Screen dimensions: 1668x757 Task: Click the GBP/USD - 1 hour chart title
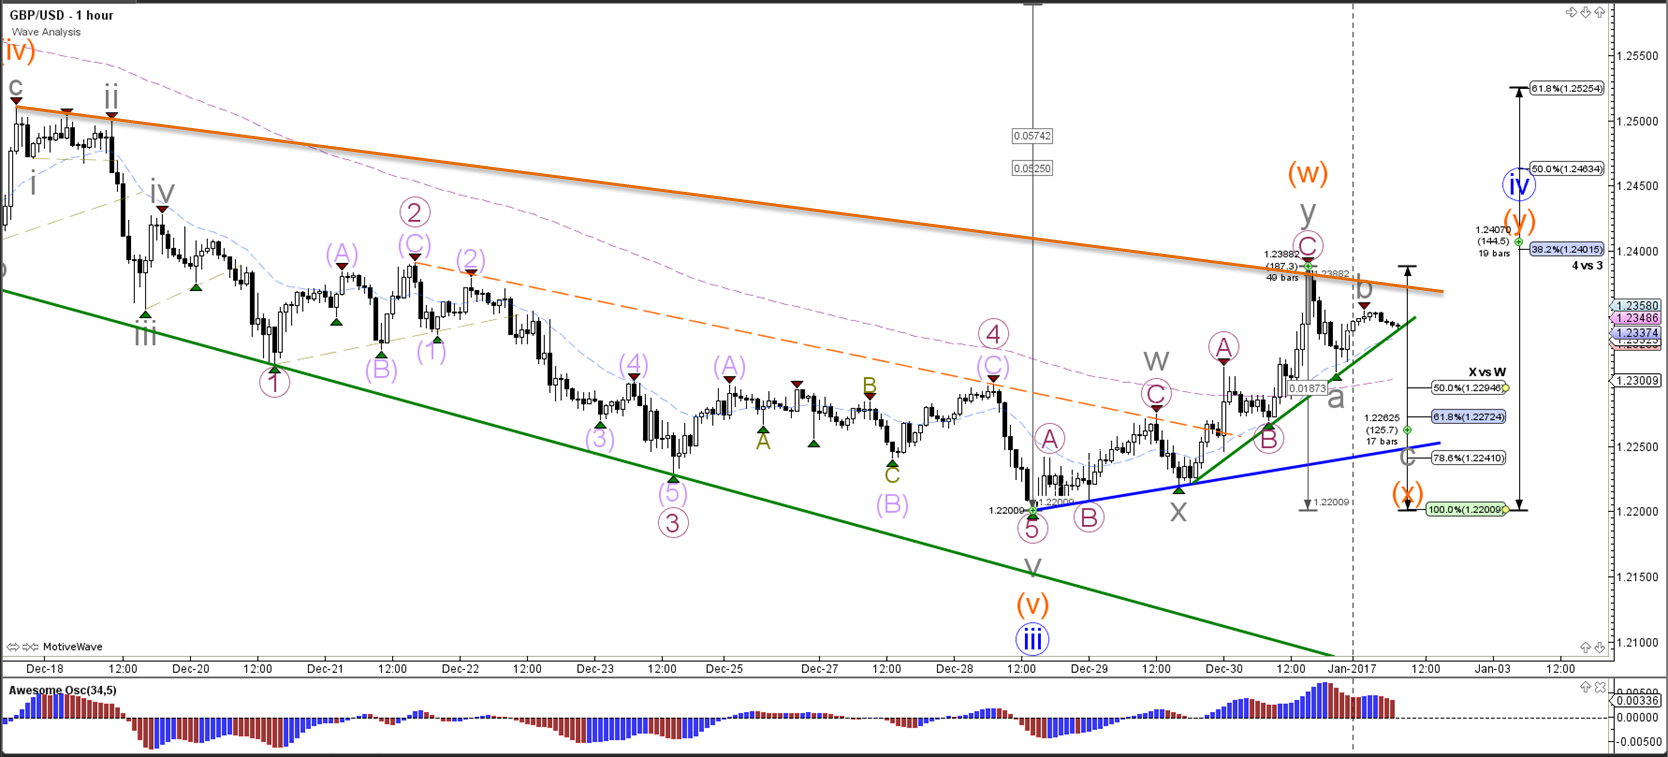[x=62, y=15]
